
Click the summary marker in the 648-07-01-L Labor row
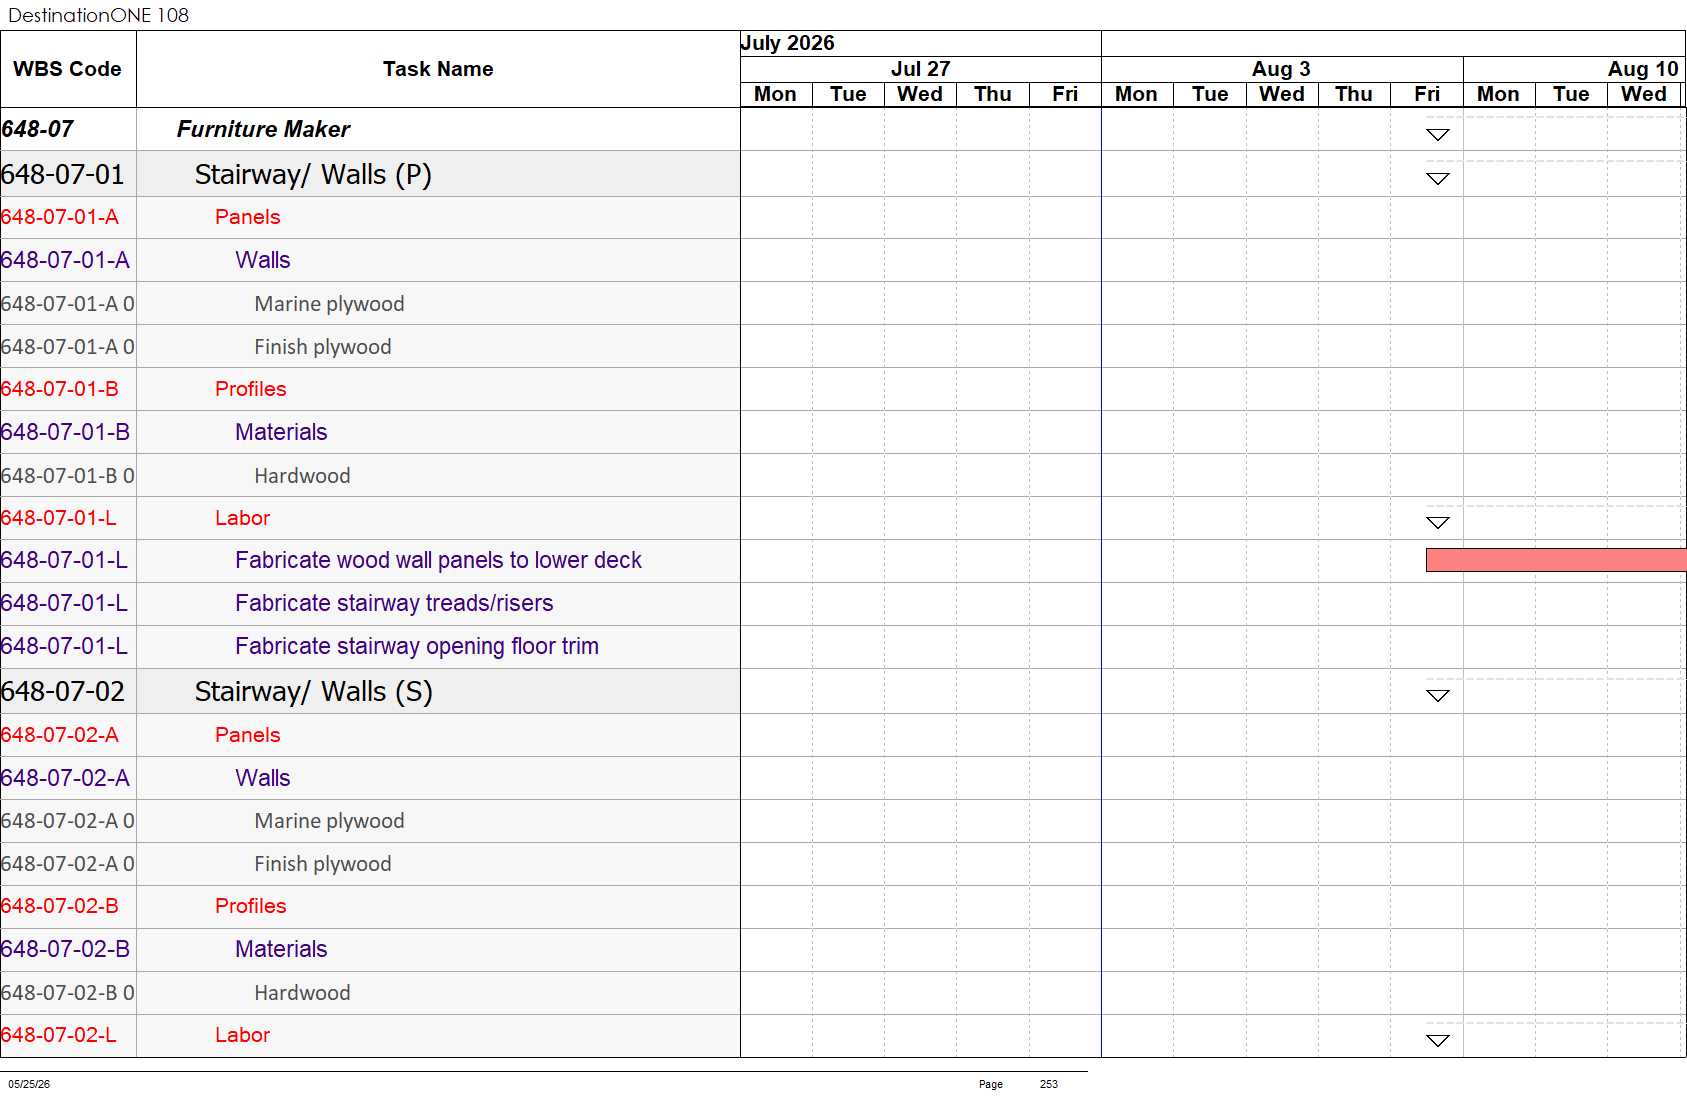[x=1437, y=523]
